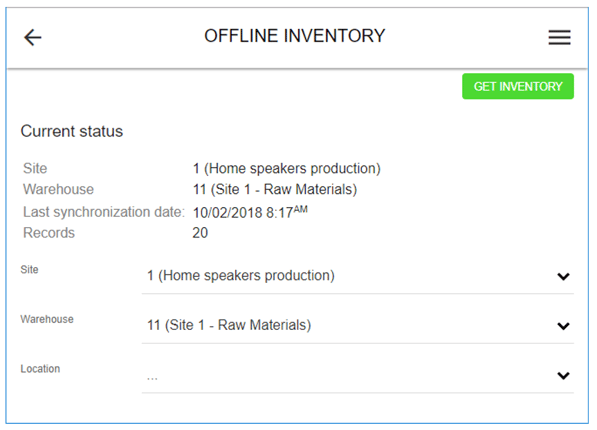This screenshot has width=597, height=430.
Task: Click the empty Location field placeholder
Action: [358, 376]
